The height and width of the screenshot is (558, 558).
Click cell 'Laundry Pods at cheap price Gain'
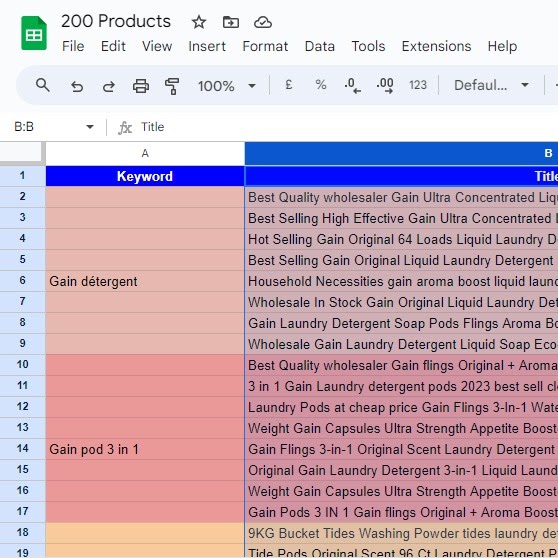(401, 407)
